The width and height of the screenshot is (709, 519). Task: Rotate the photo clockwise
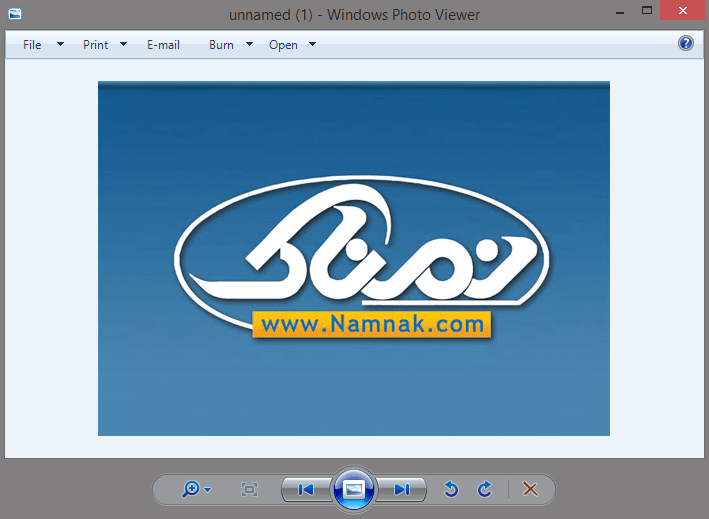click(485, 489)
